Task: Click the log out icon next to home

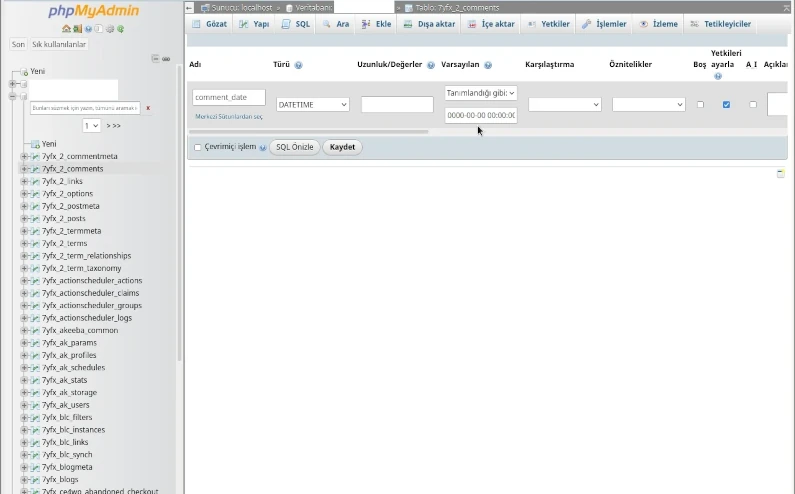Action: (x=78, y=29)
